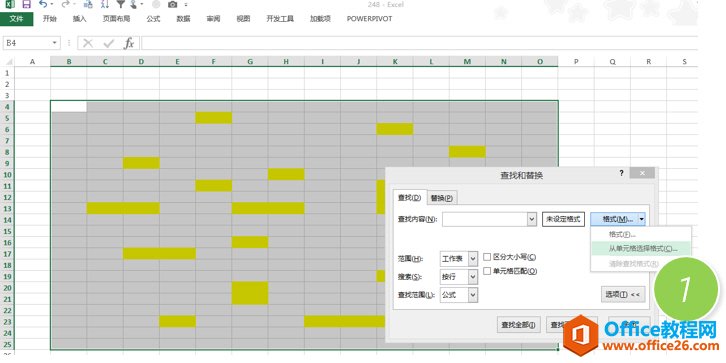Click yellow cell M8
The width and height of the screenshot is (726, 363).
[x=467, y=152]
